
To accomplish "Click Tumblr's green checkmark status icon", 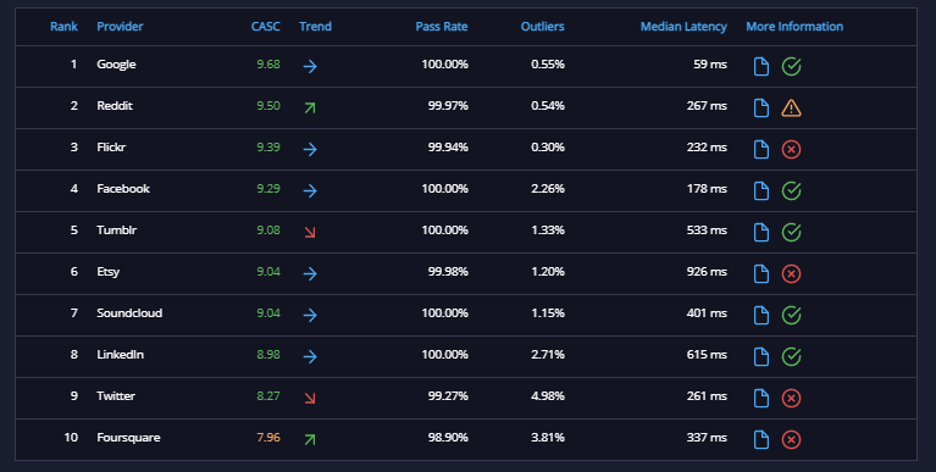I will 791,232.
